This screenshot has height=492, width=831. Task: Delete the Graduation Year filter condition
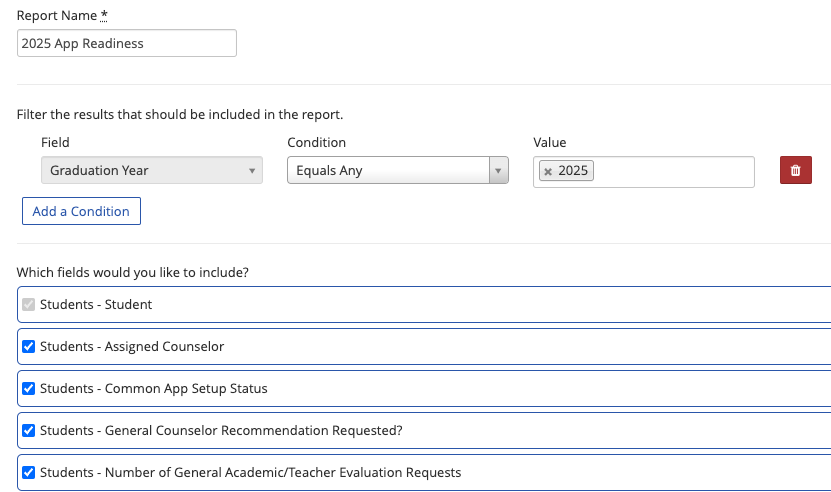[x=795, y=171]
